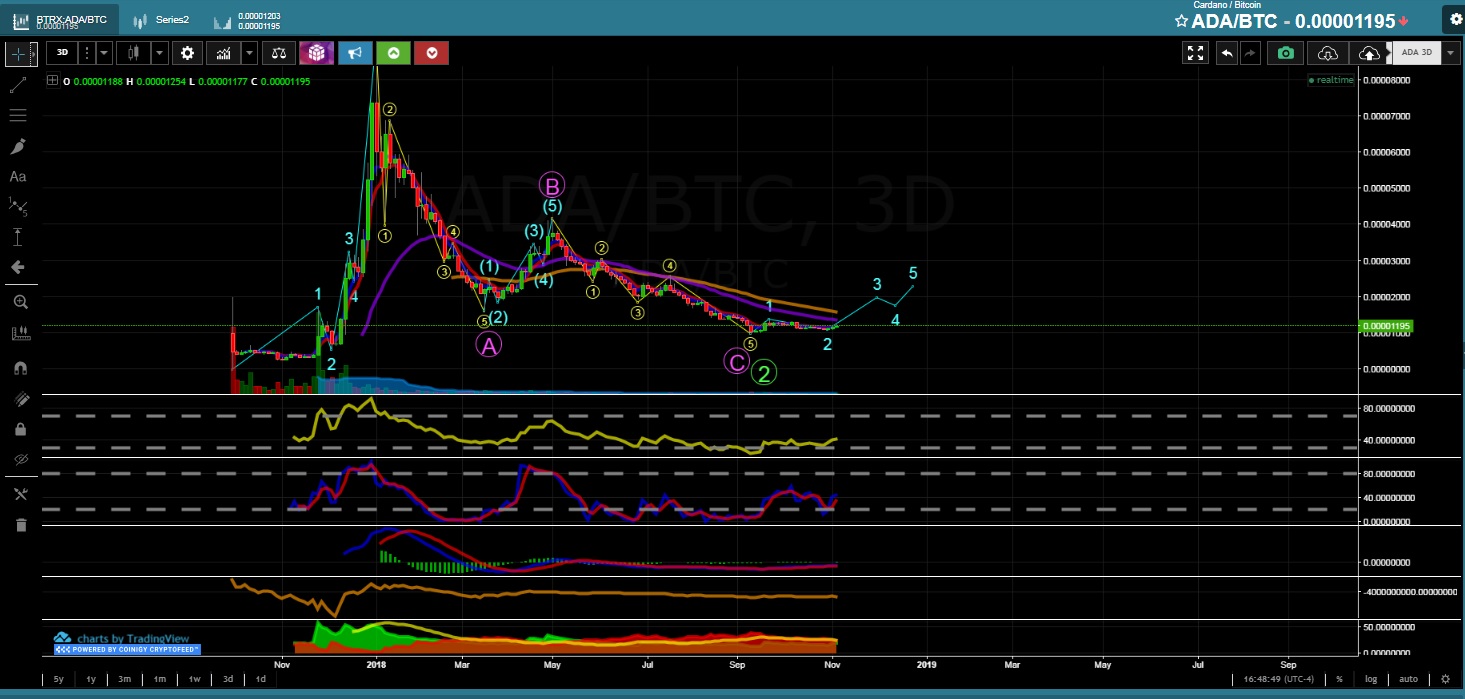Open the 3D interval selector
Screen dimensions: 1465x699
tap(62, 53)
